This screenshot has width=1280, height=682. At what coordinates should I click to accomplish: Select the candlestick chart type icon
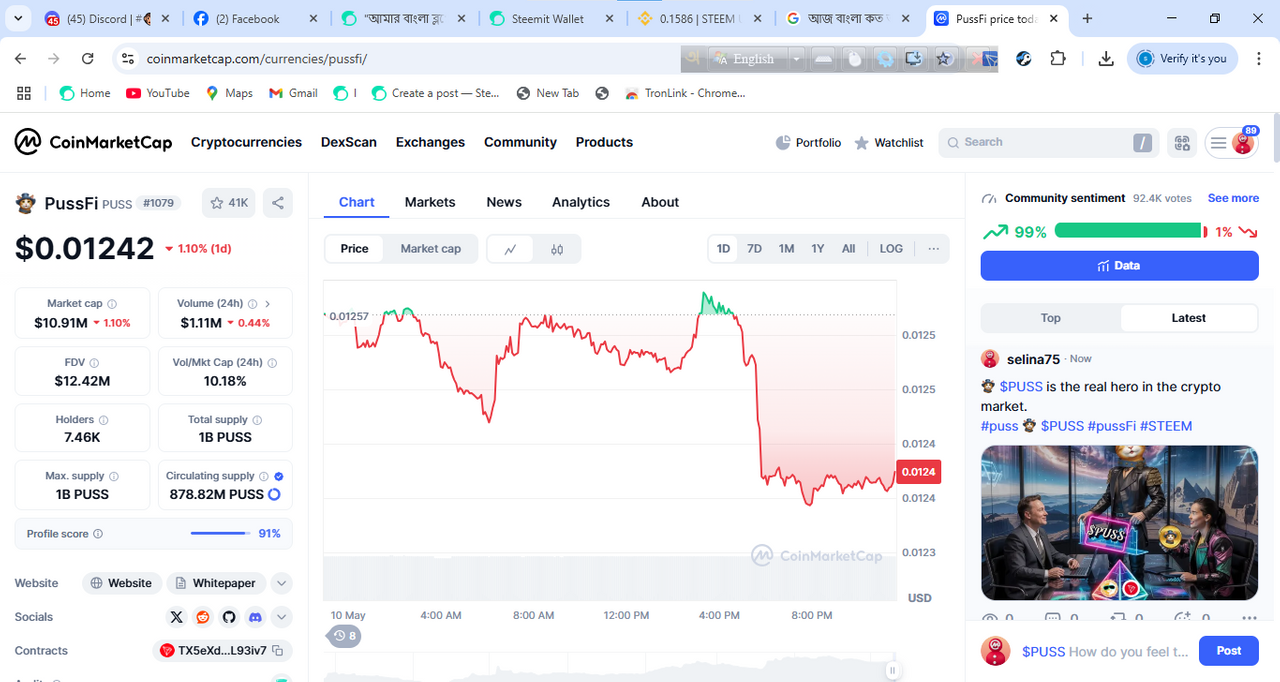[557, 249]
